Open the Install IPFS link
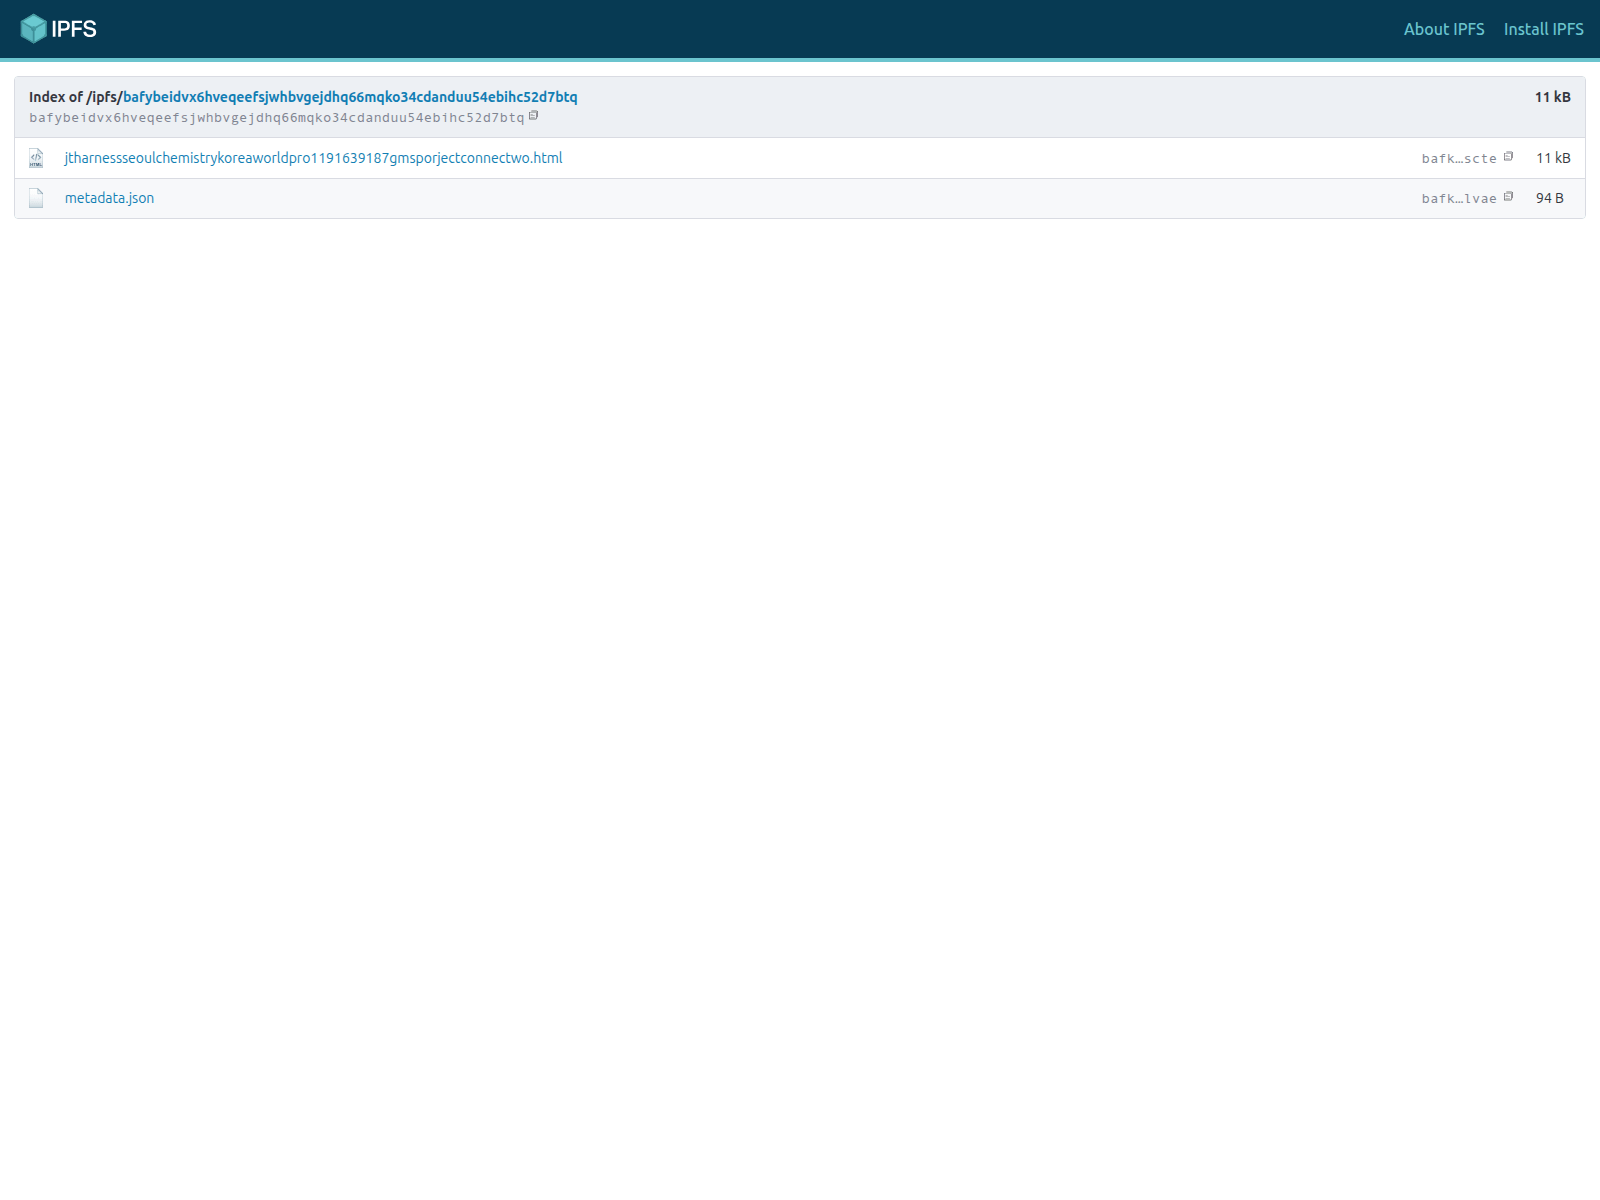 point(1544,29)
